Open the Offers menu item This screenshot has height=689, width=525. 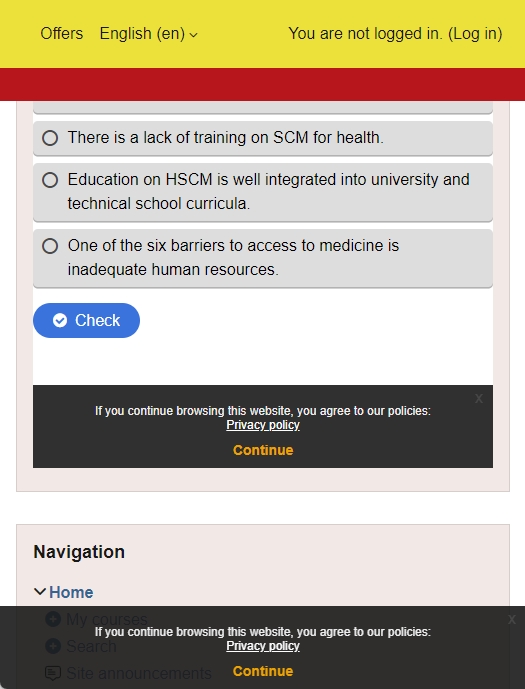[62, 34]
